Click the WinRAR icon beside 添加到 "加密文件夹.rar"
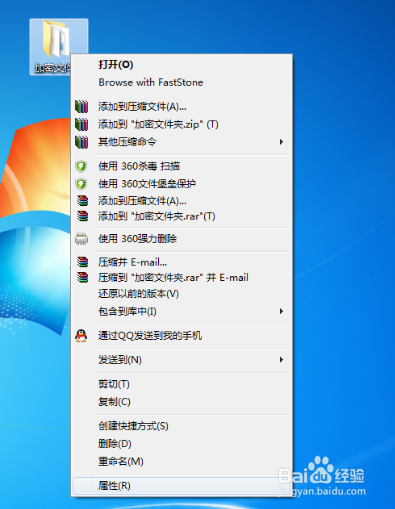395x509 pixels. (82, 216)
